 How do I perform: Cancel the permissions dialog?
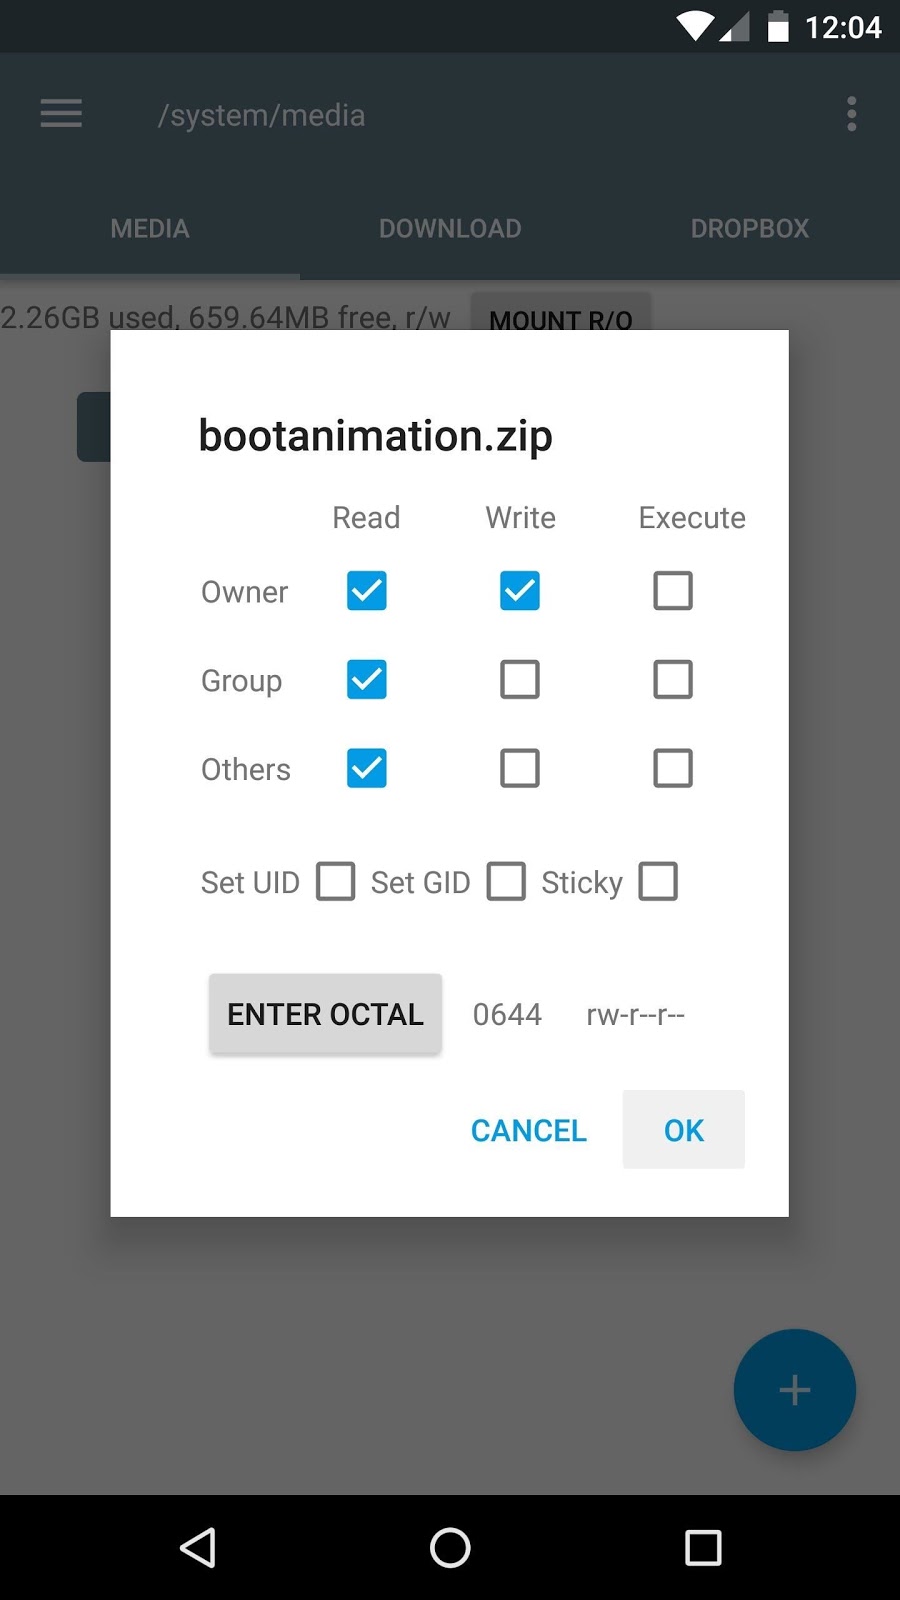click(529, 1130)
